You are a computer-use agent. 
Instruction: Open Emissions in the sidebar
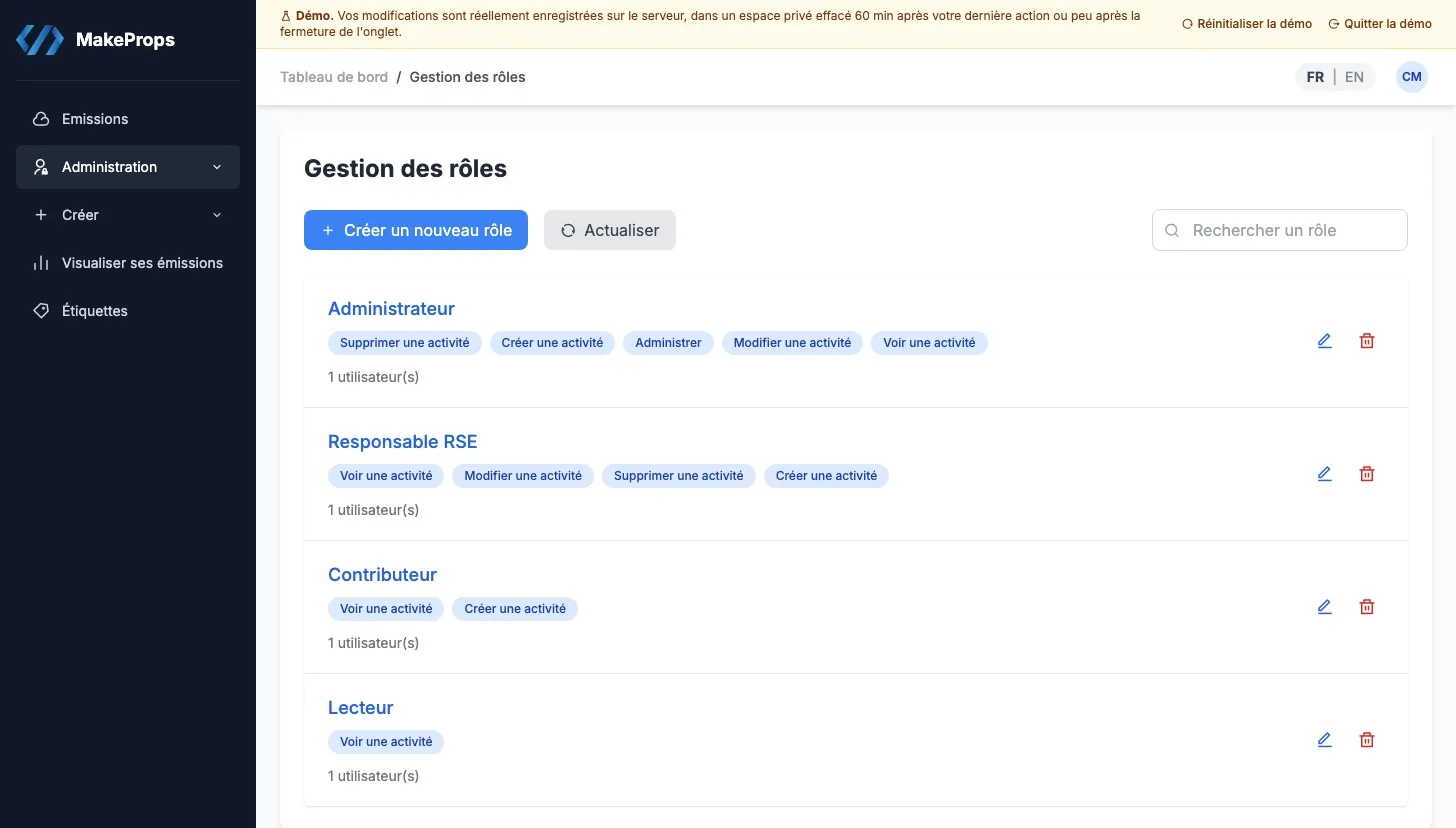tap(128, 119)
